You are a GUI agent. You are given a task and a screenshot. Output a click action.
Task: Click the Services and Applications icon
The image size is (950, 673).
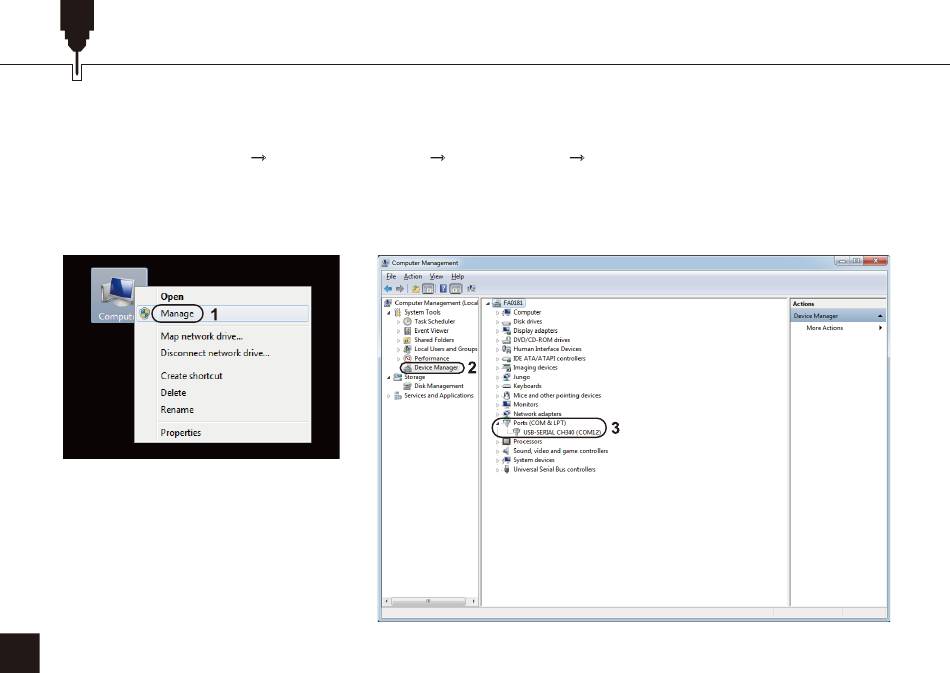tap(398, 396)
